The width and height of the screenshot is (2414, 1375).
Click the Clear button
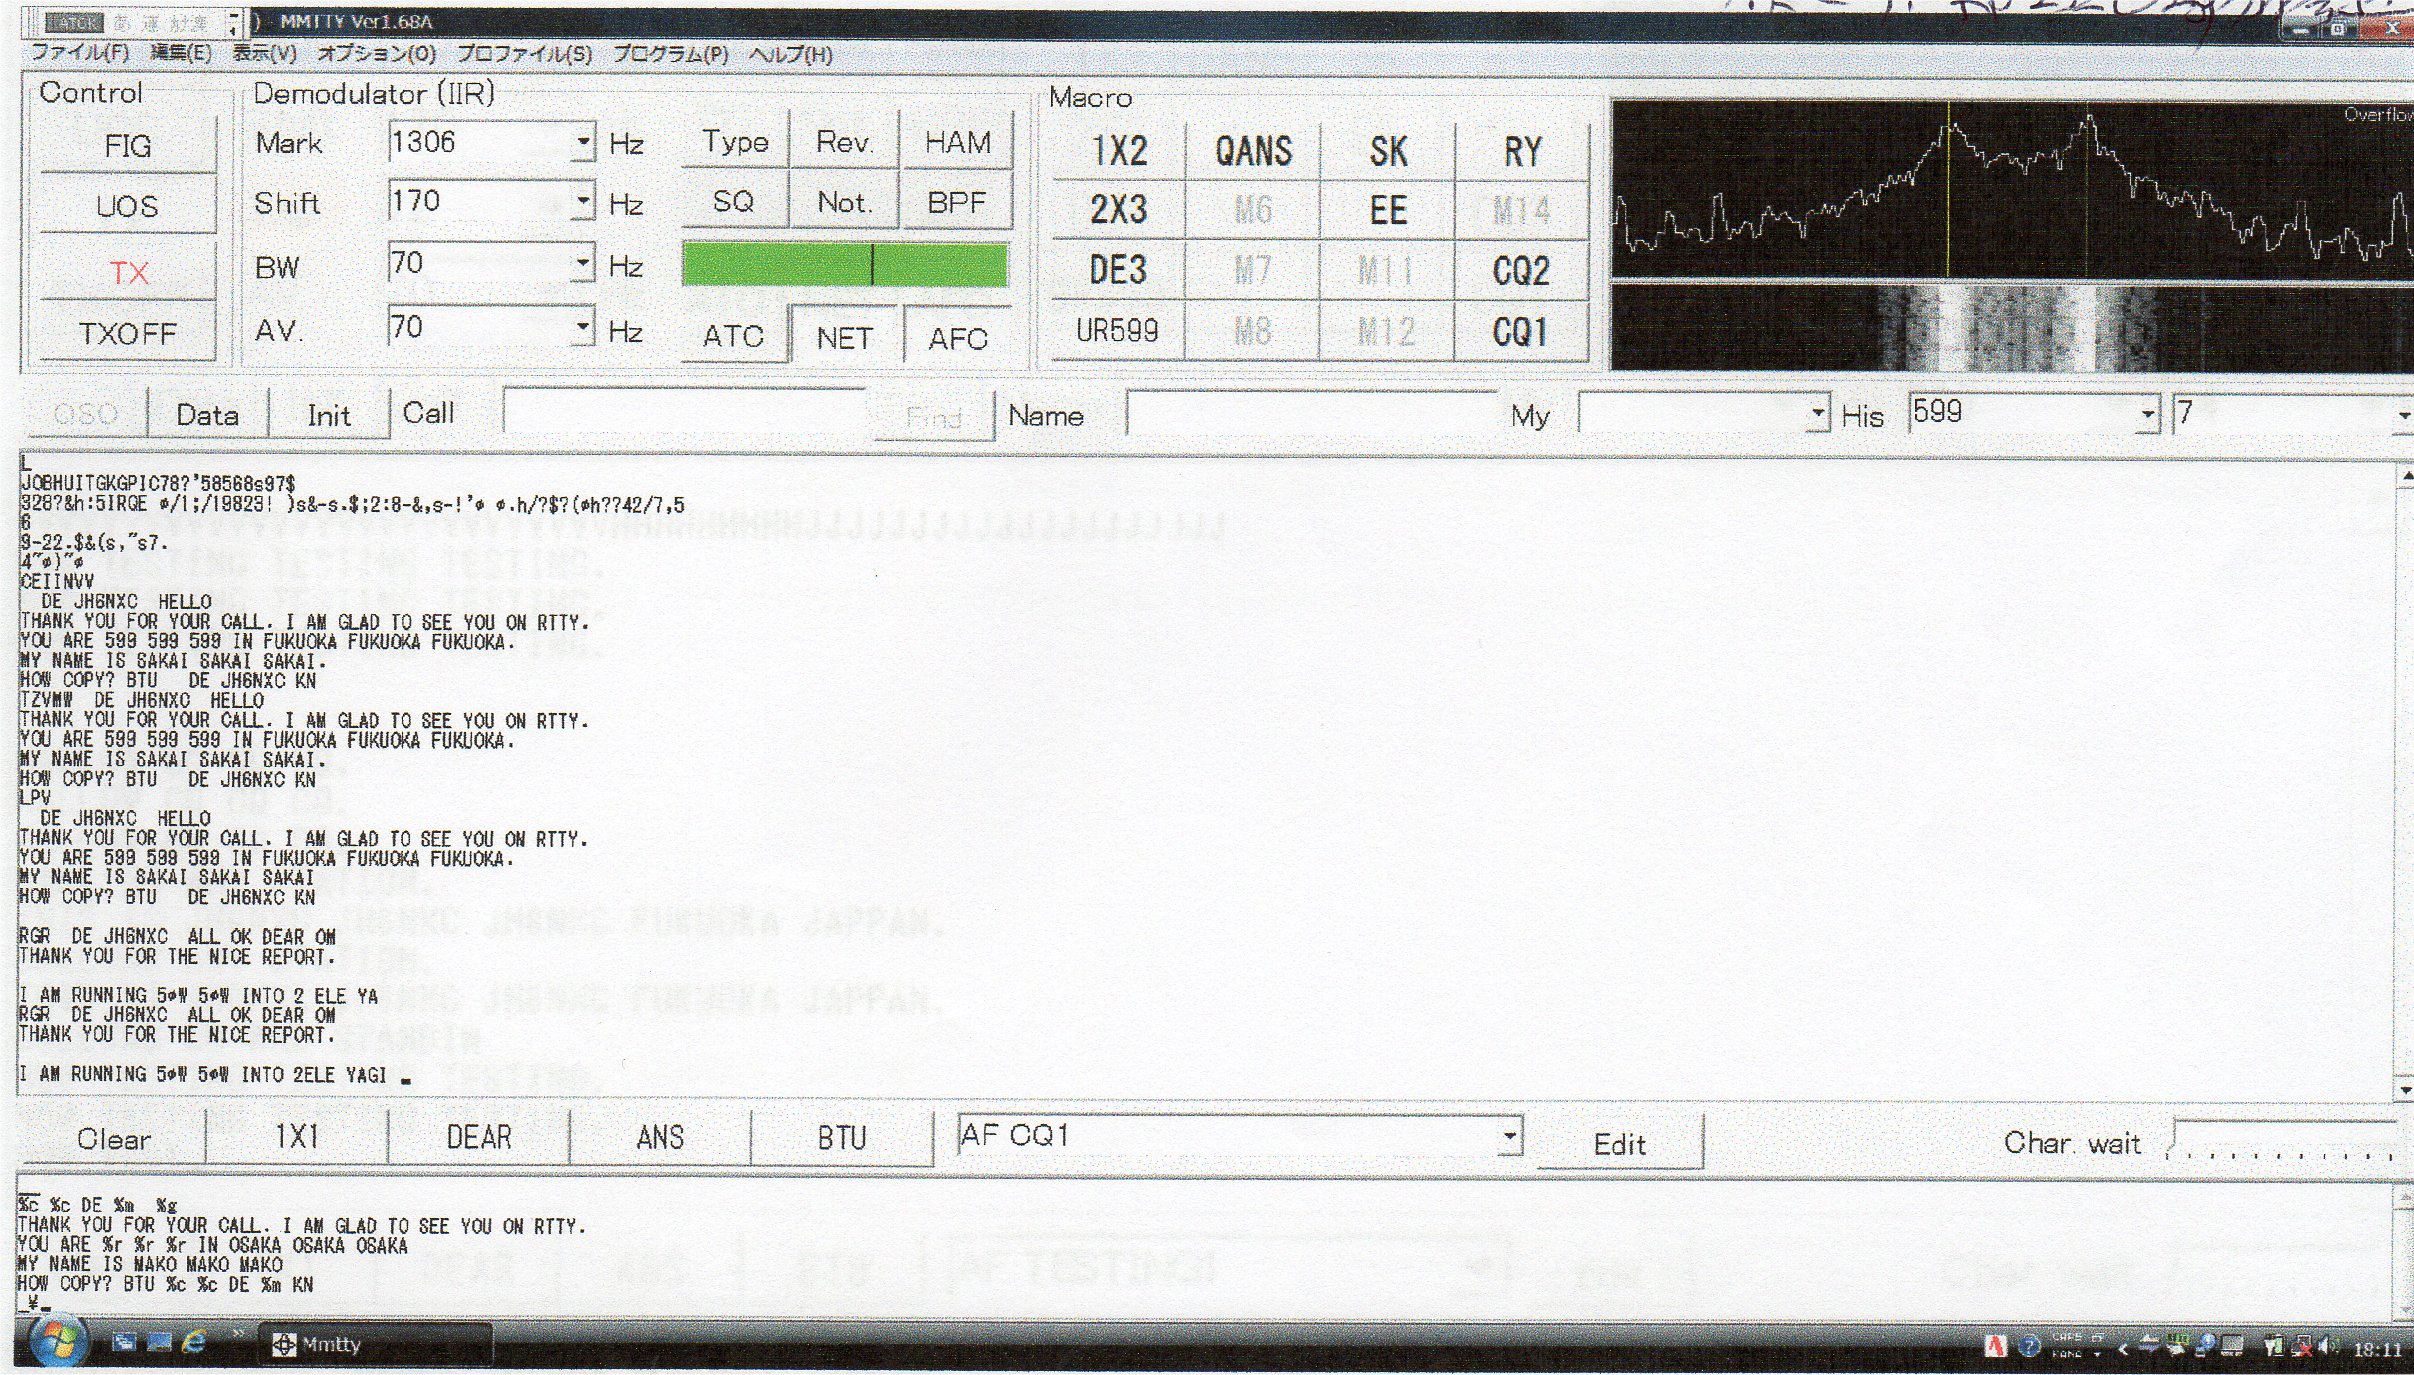(113, 1139)
